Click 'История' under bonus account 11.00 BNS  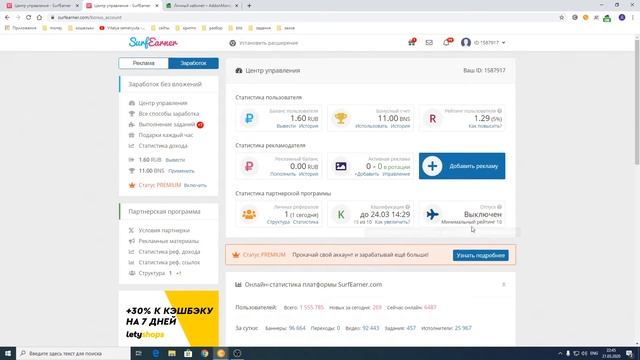pos(400,126)
